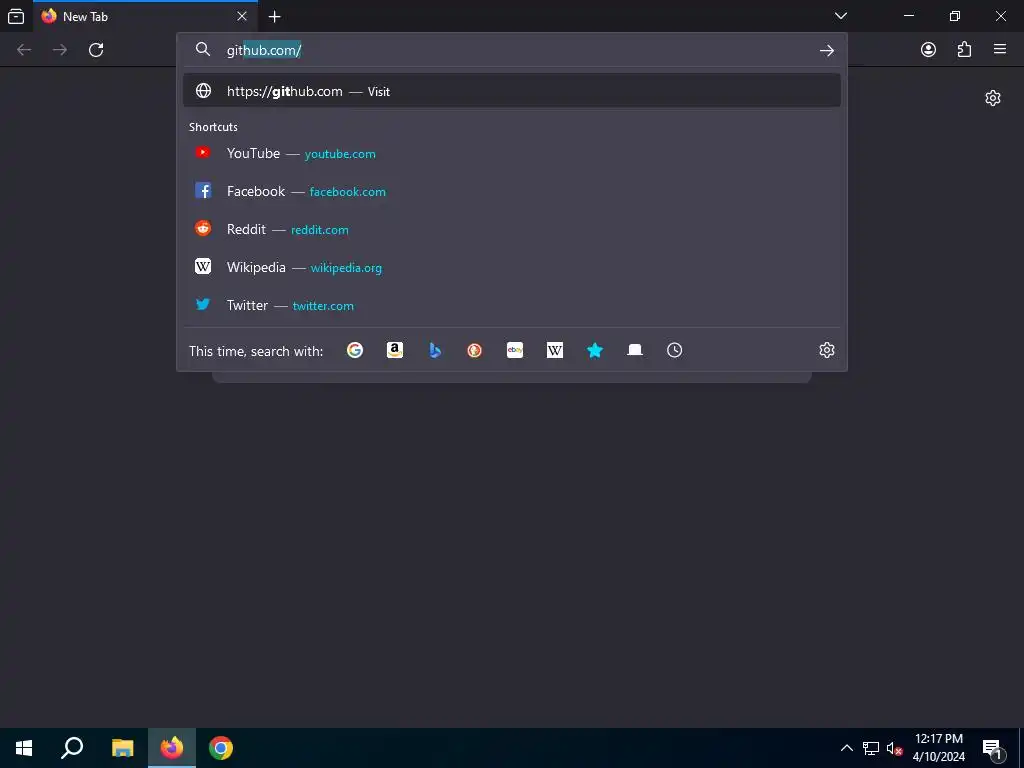The image size is (1024, 768).
Task: Search bookmarks with star icon
Action: [x=594, y=350]
